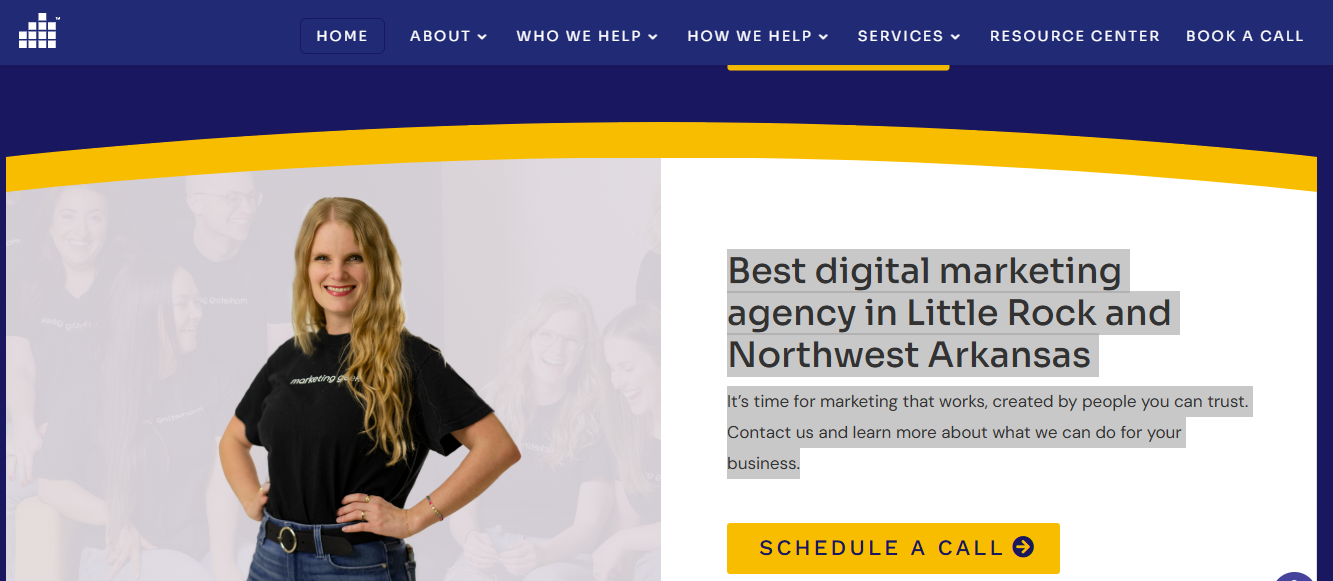
Task: Click the yellow SCHEDULE A CALL button
Action: 893,548
